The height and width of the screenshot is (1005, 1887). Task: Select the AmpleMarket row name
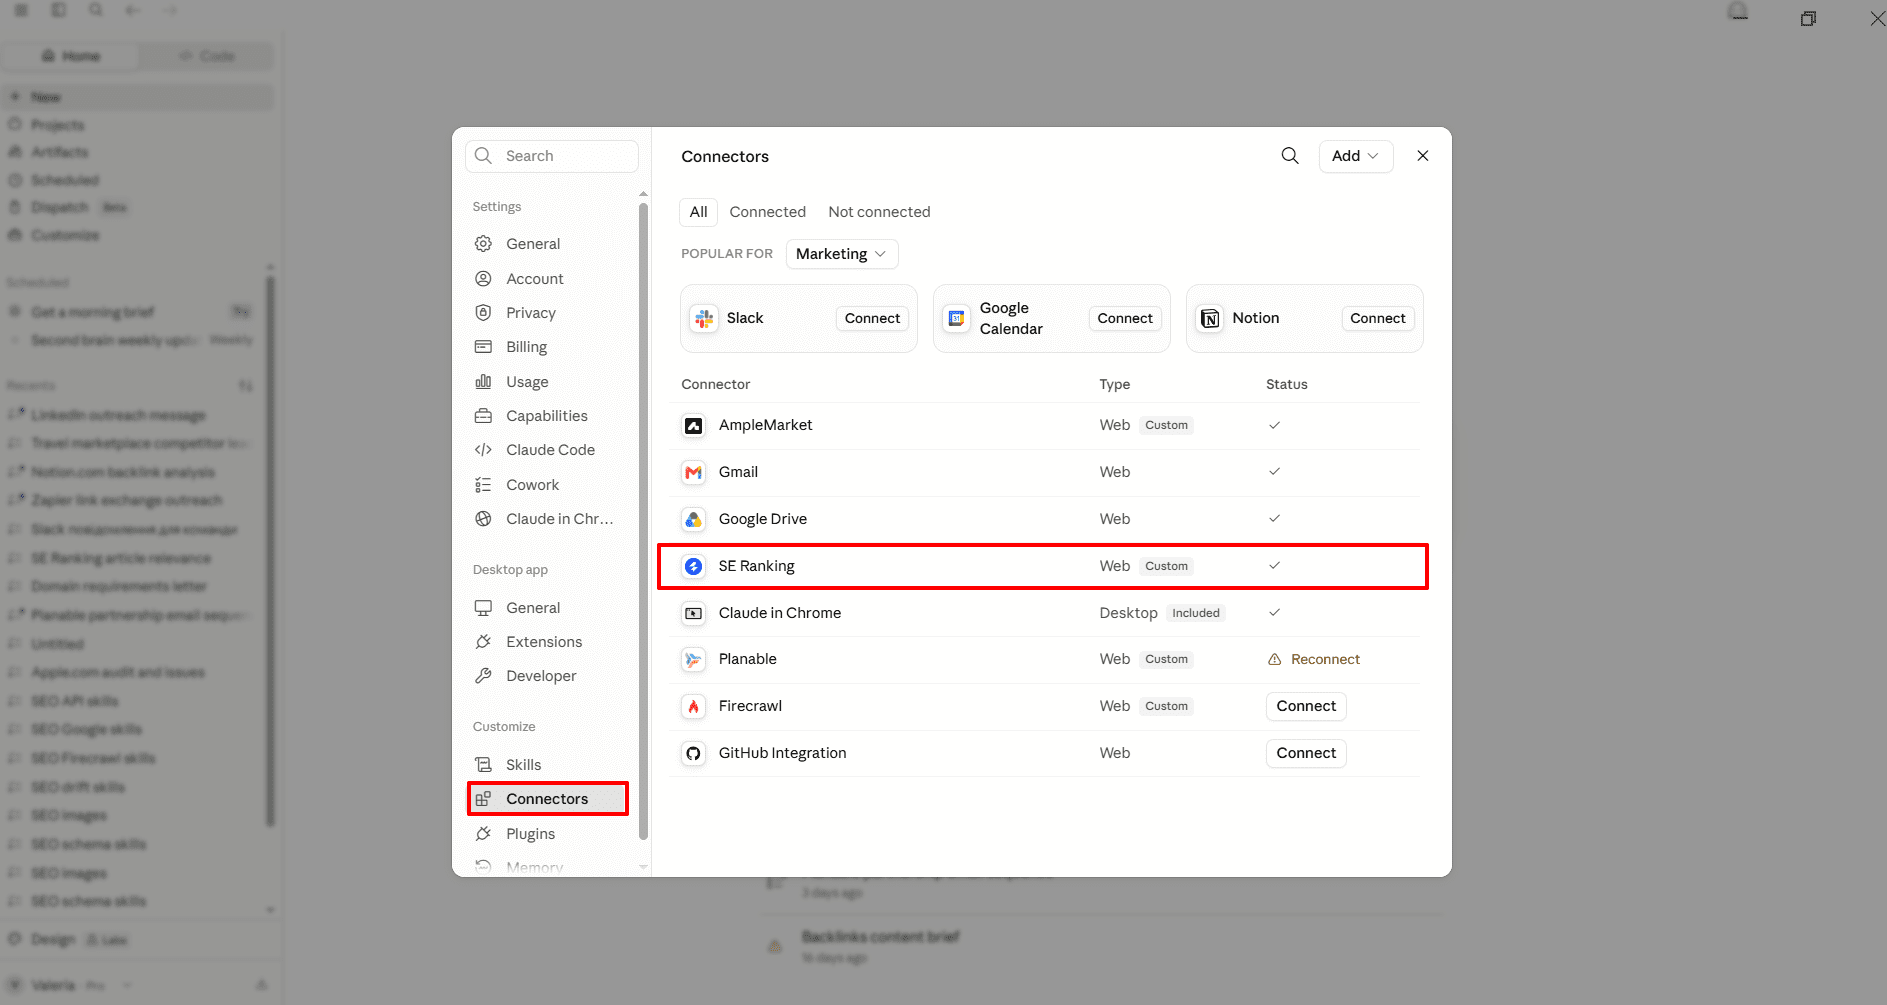(765, 425)
